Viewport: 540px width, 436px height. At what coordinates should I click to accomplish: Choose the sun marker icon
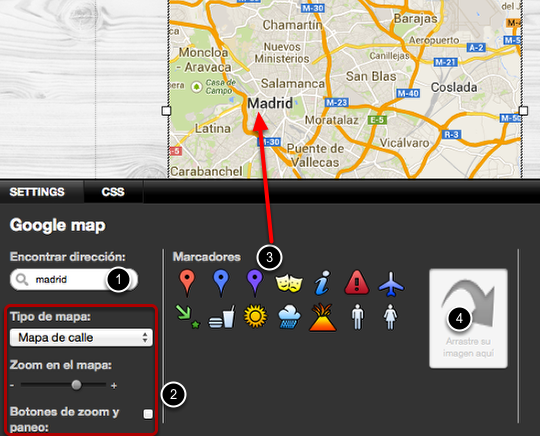tap(255, 316)
